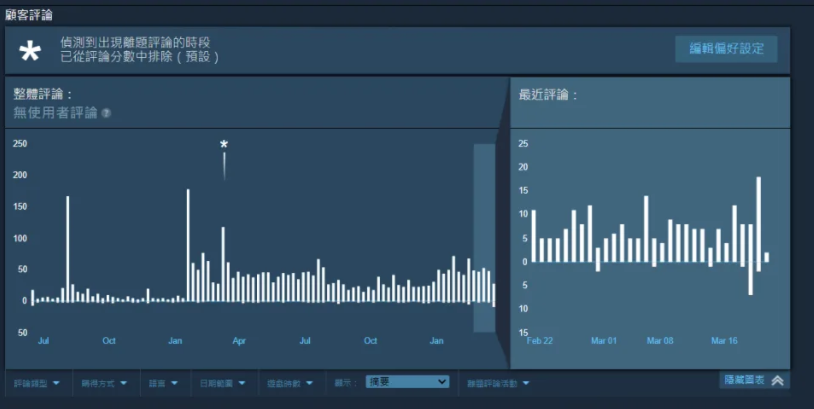The width and height of the screenshot is (814, 409).
Task: Open the 評論類型 filter dropdown
Action: pos(37,383)
